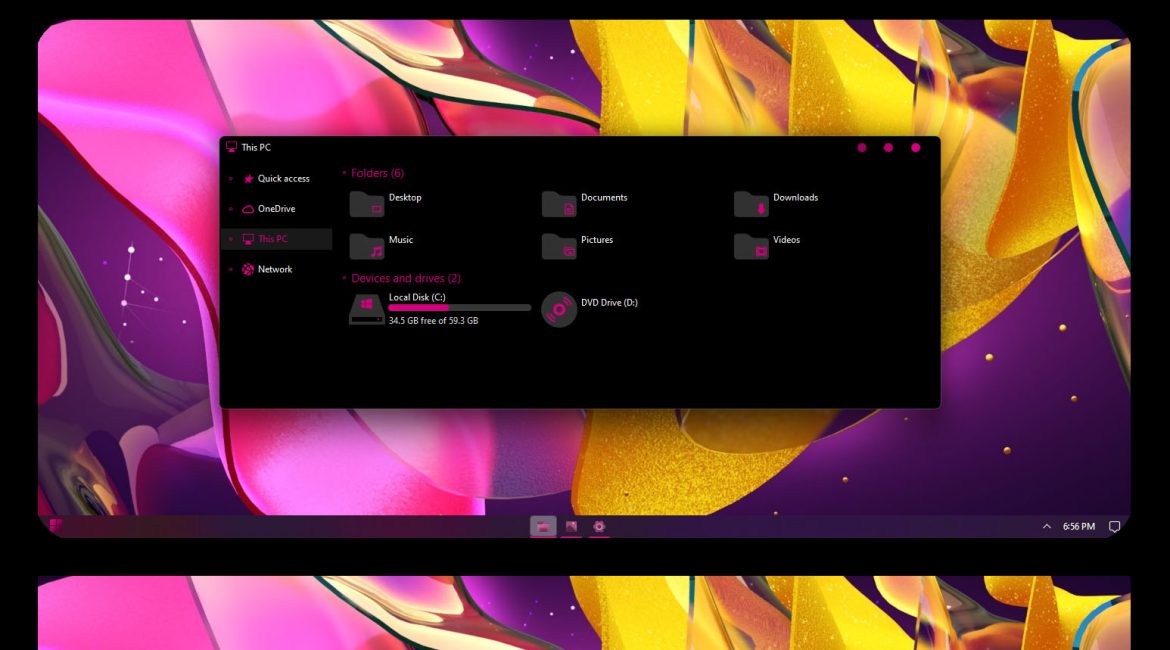This screenshot has width=1170, height=650.
Task: Close the This PC window
Action: (916, 148)
